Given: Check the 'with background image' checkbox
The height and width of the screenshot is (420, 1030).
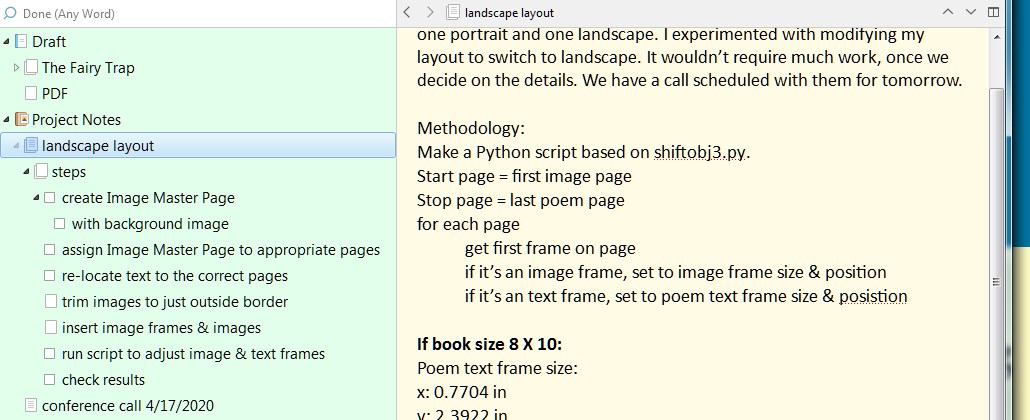Looking at the screenshot, I should [60, 224].
